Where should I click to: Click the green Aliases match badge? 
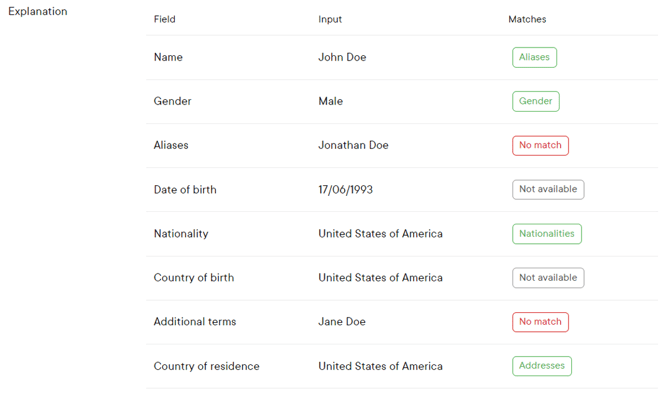click(x=534, y=57)
